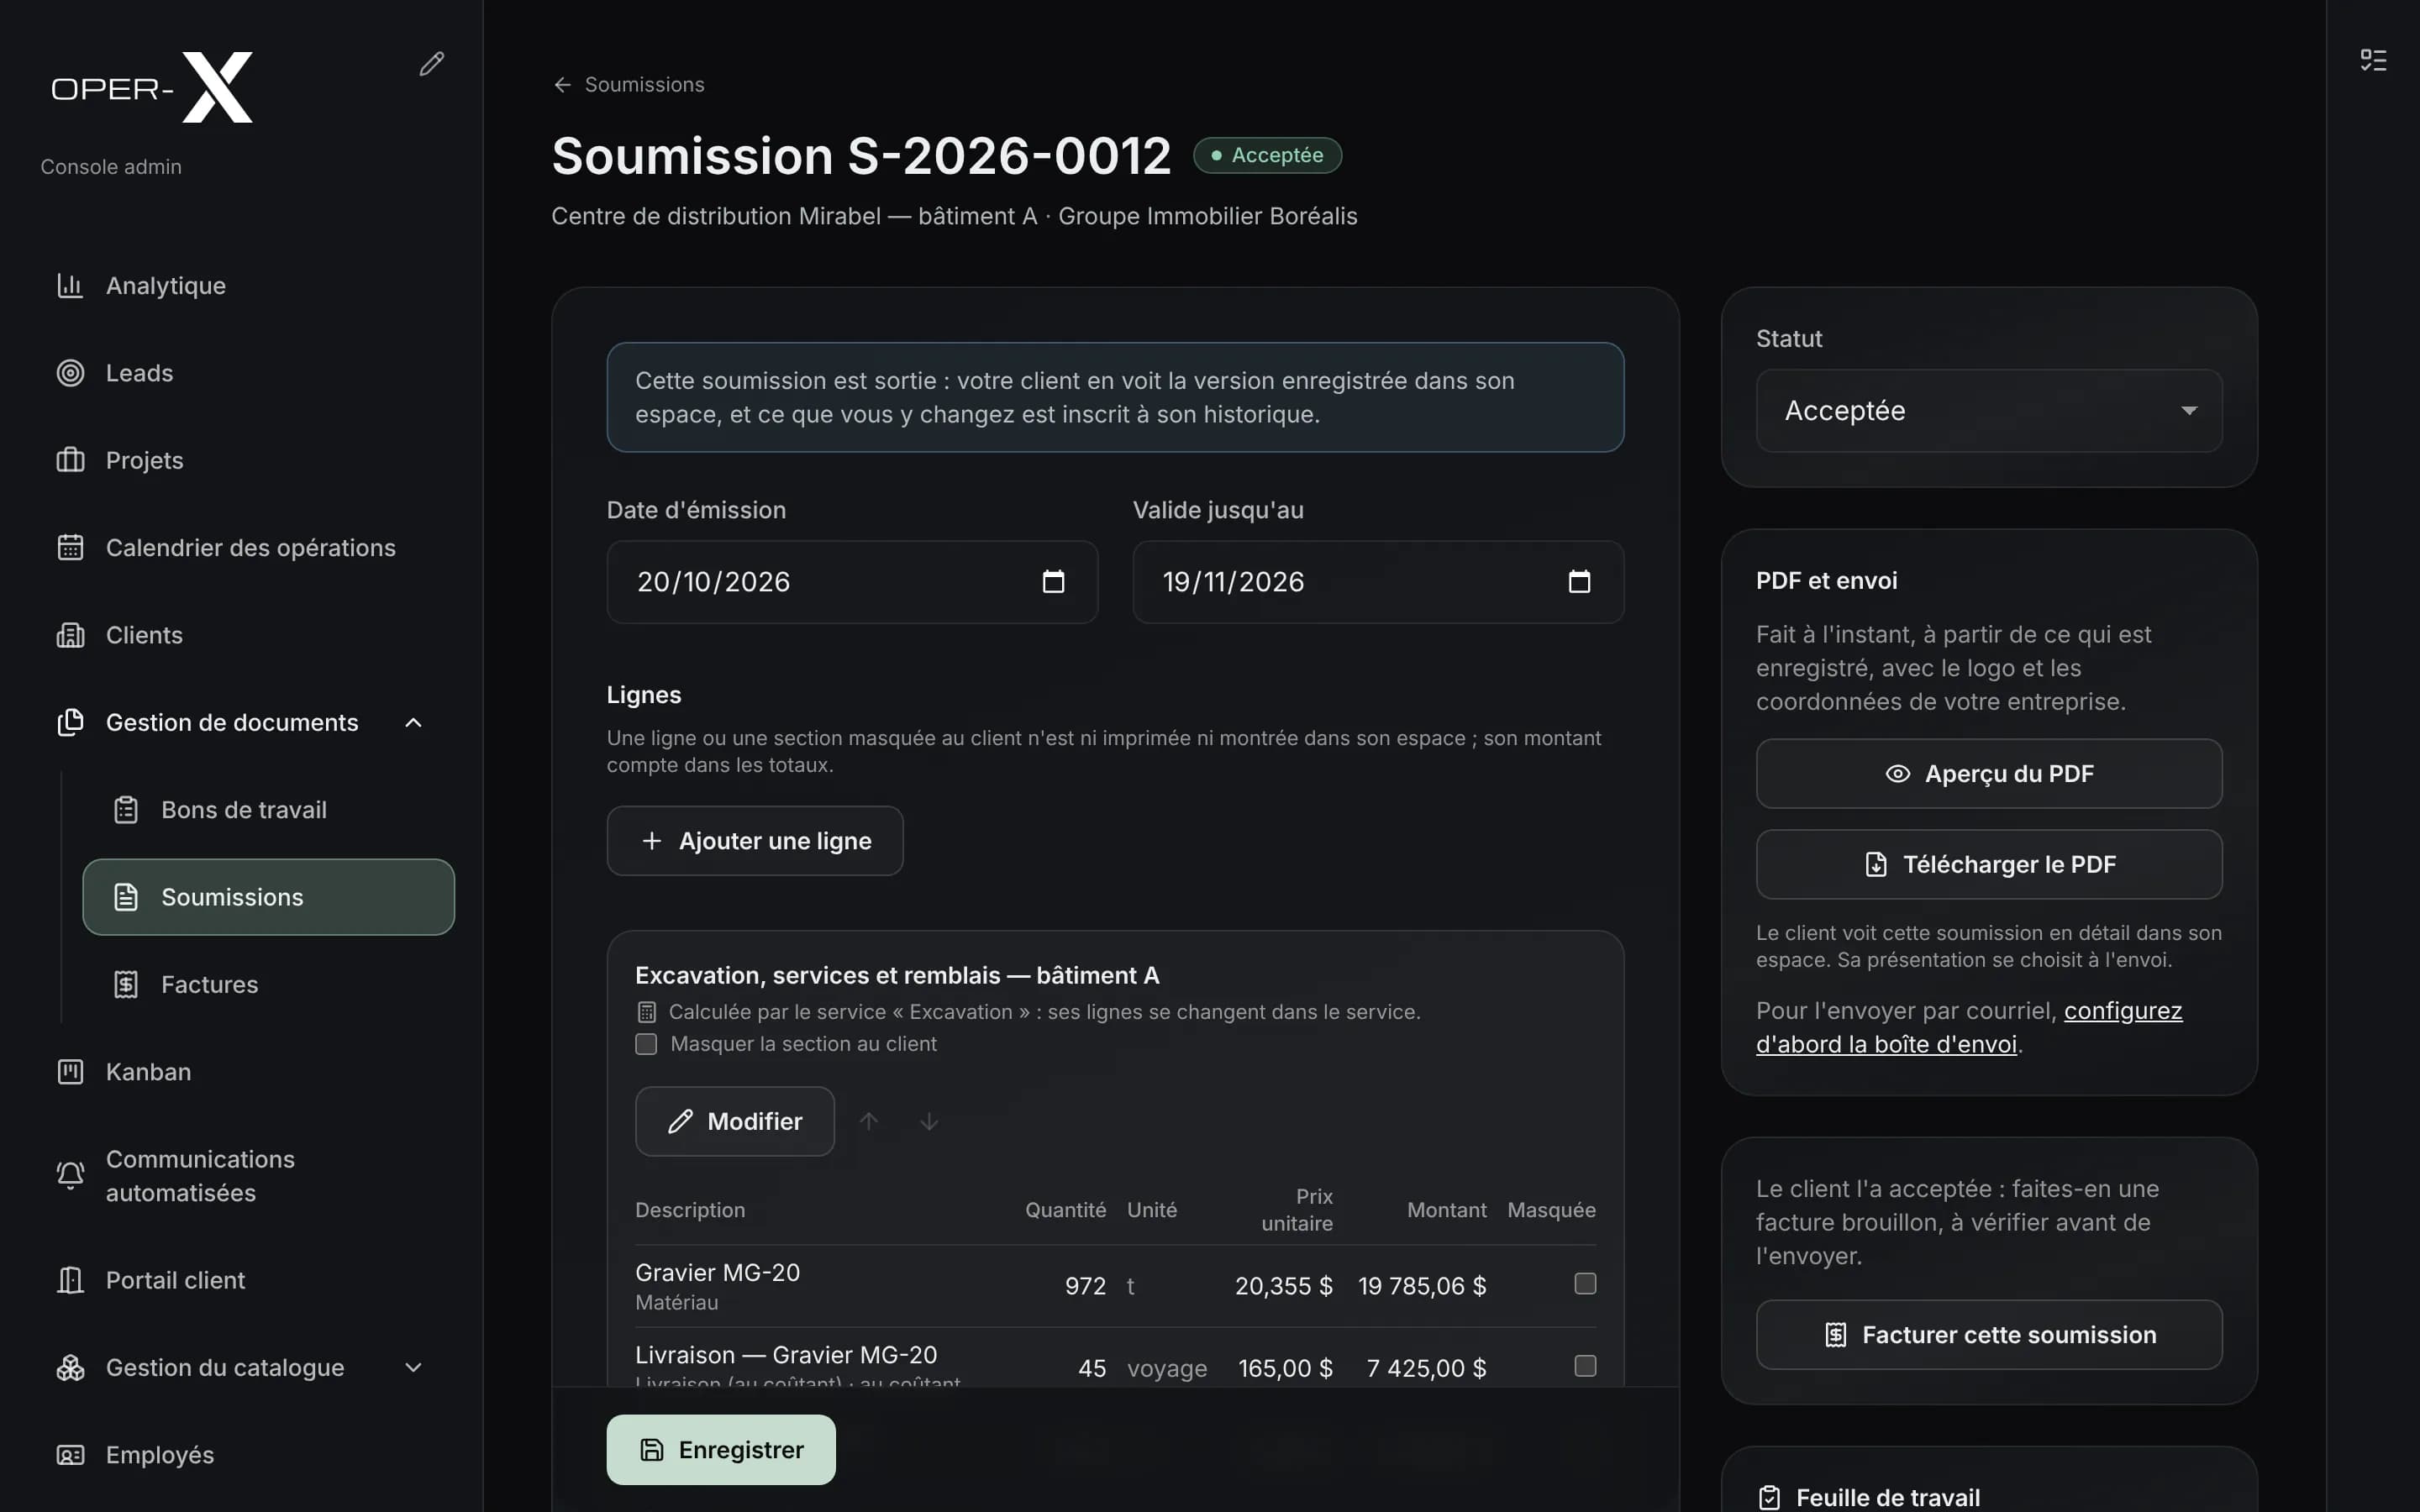The image size is (2420, 1512).
Task: Move the Excavation section up with the arrow
Action: [x=869, y=1122]
